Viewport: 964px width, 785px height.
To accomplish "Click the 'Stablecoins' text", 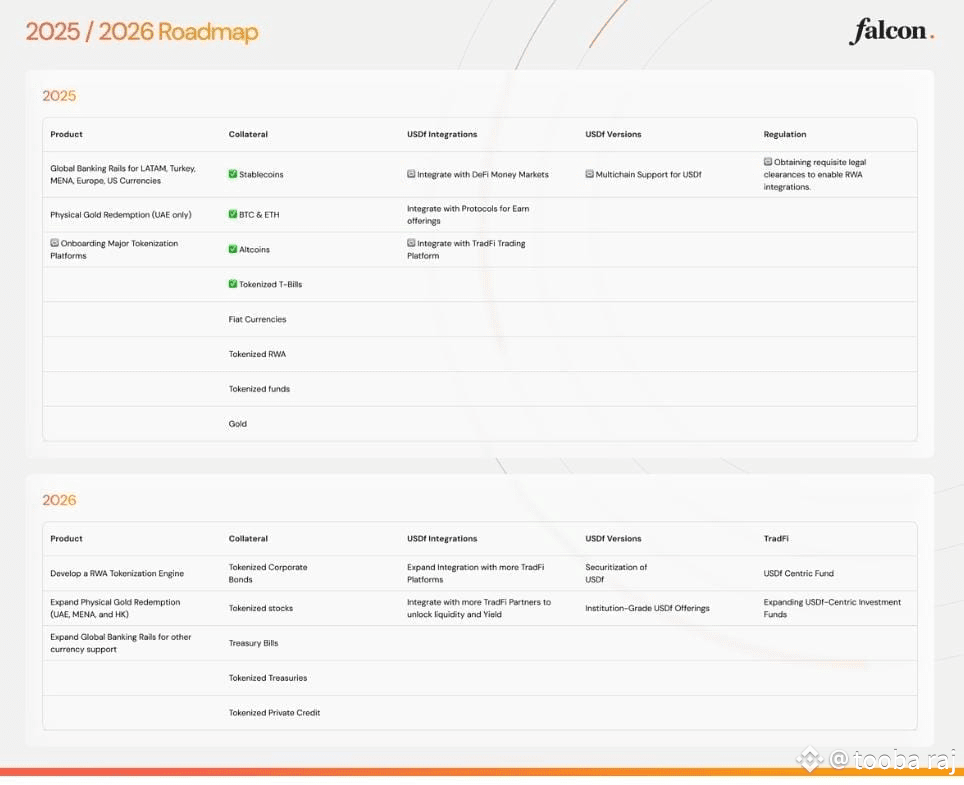I will click(x=261, y=175).
